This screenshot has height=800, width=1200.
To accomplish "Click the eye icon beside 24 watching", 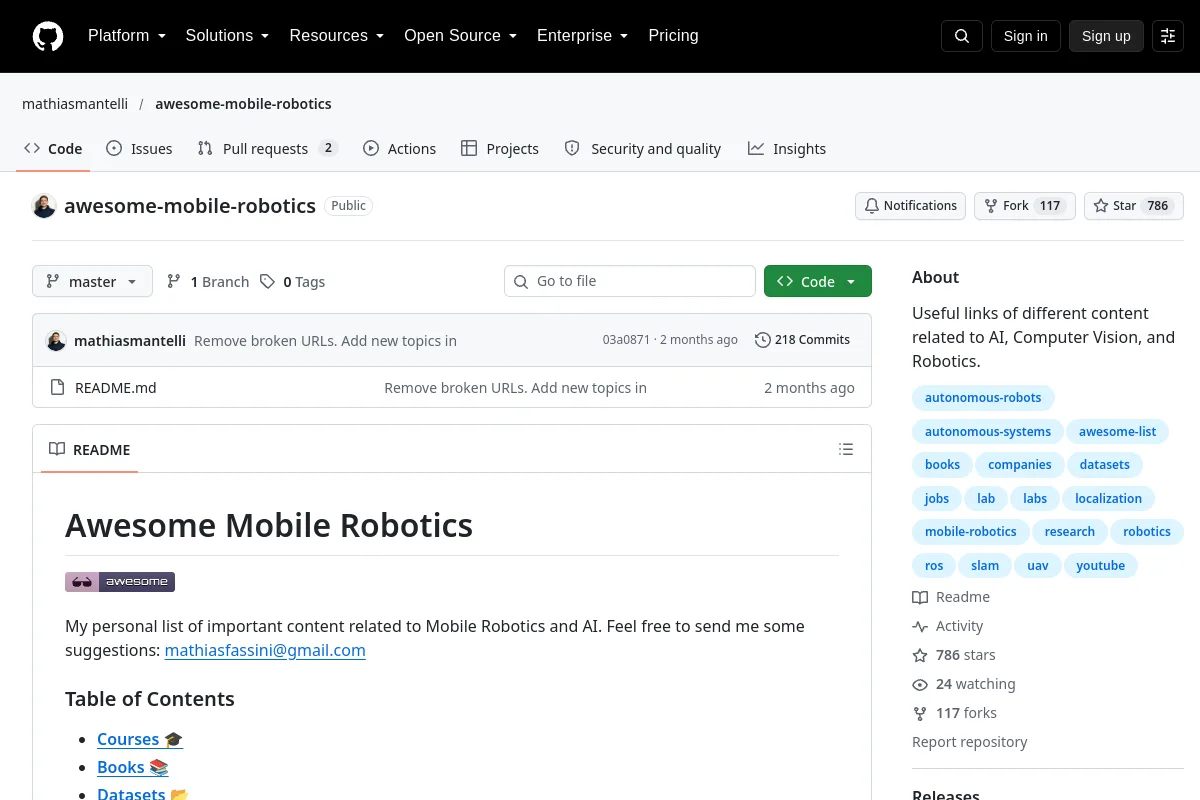I will click(x=920, y=684).
